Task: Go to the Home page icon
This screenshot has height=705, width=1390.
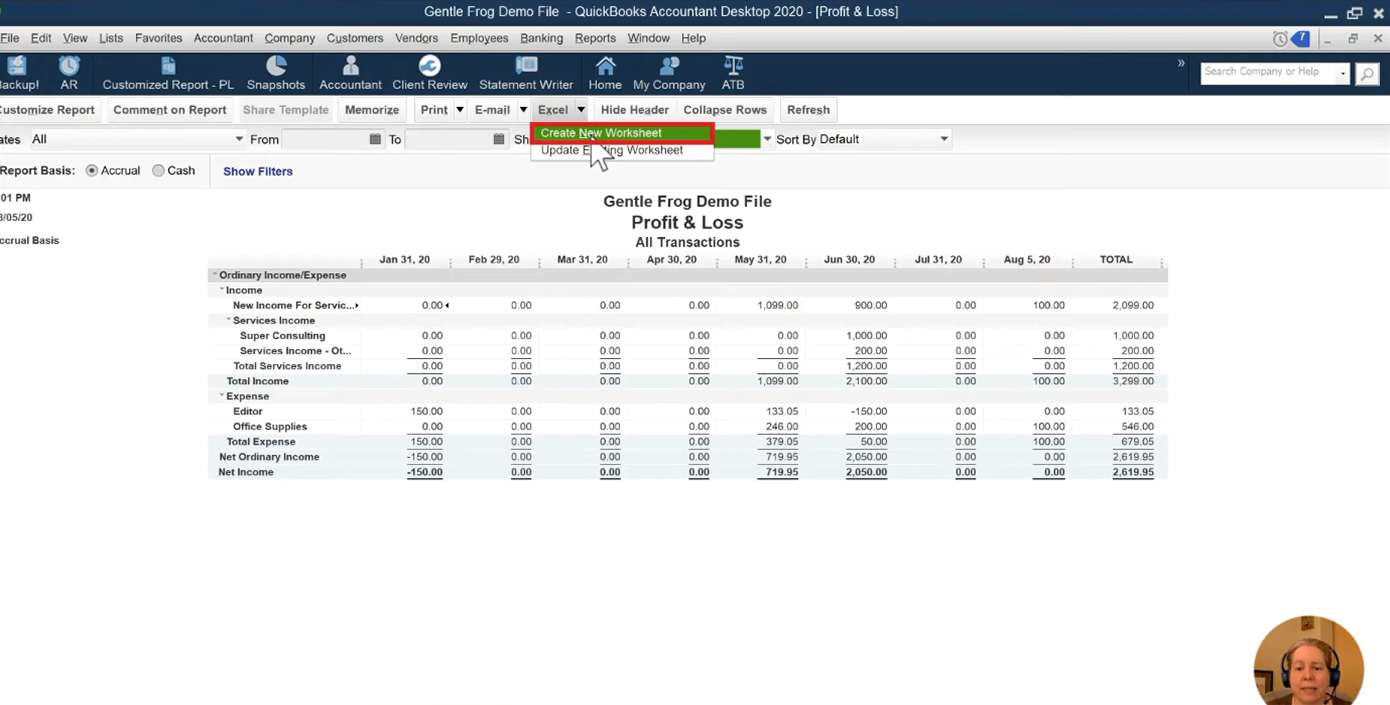Action: (x=605, y=73)
